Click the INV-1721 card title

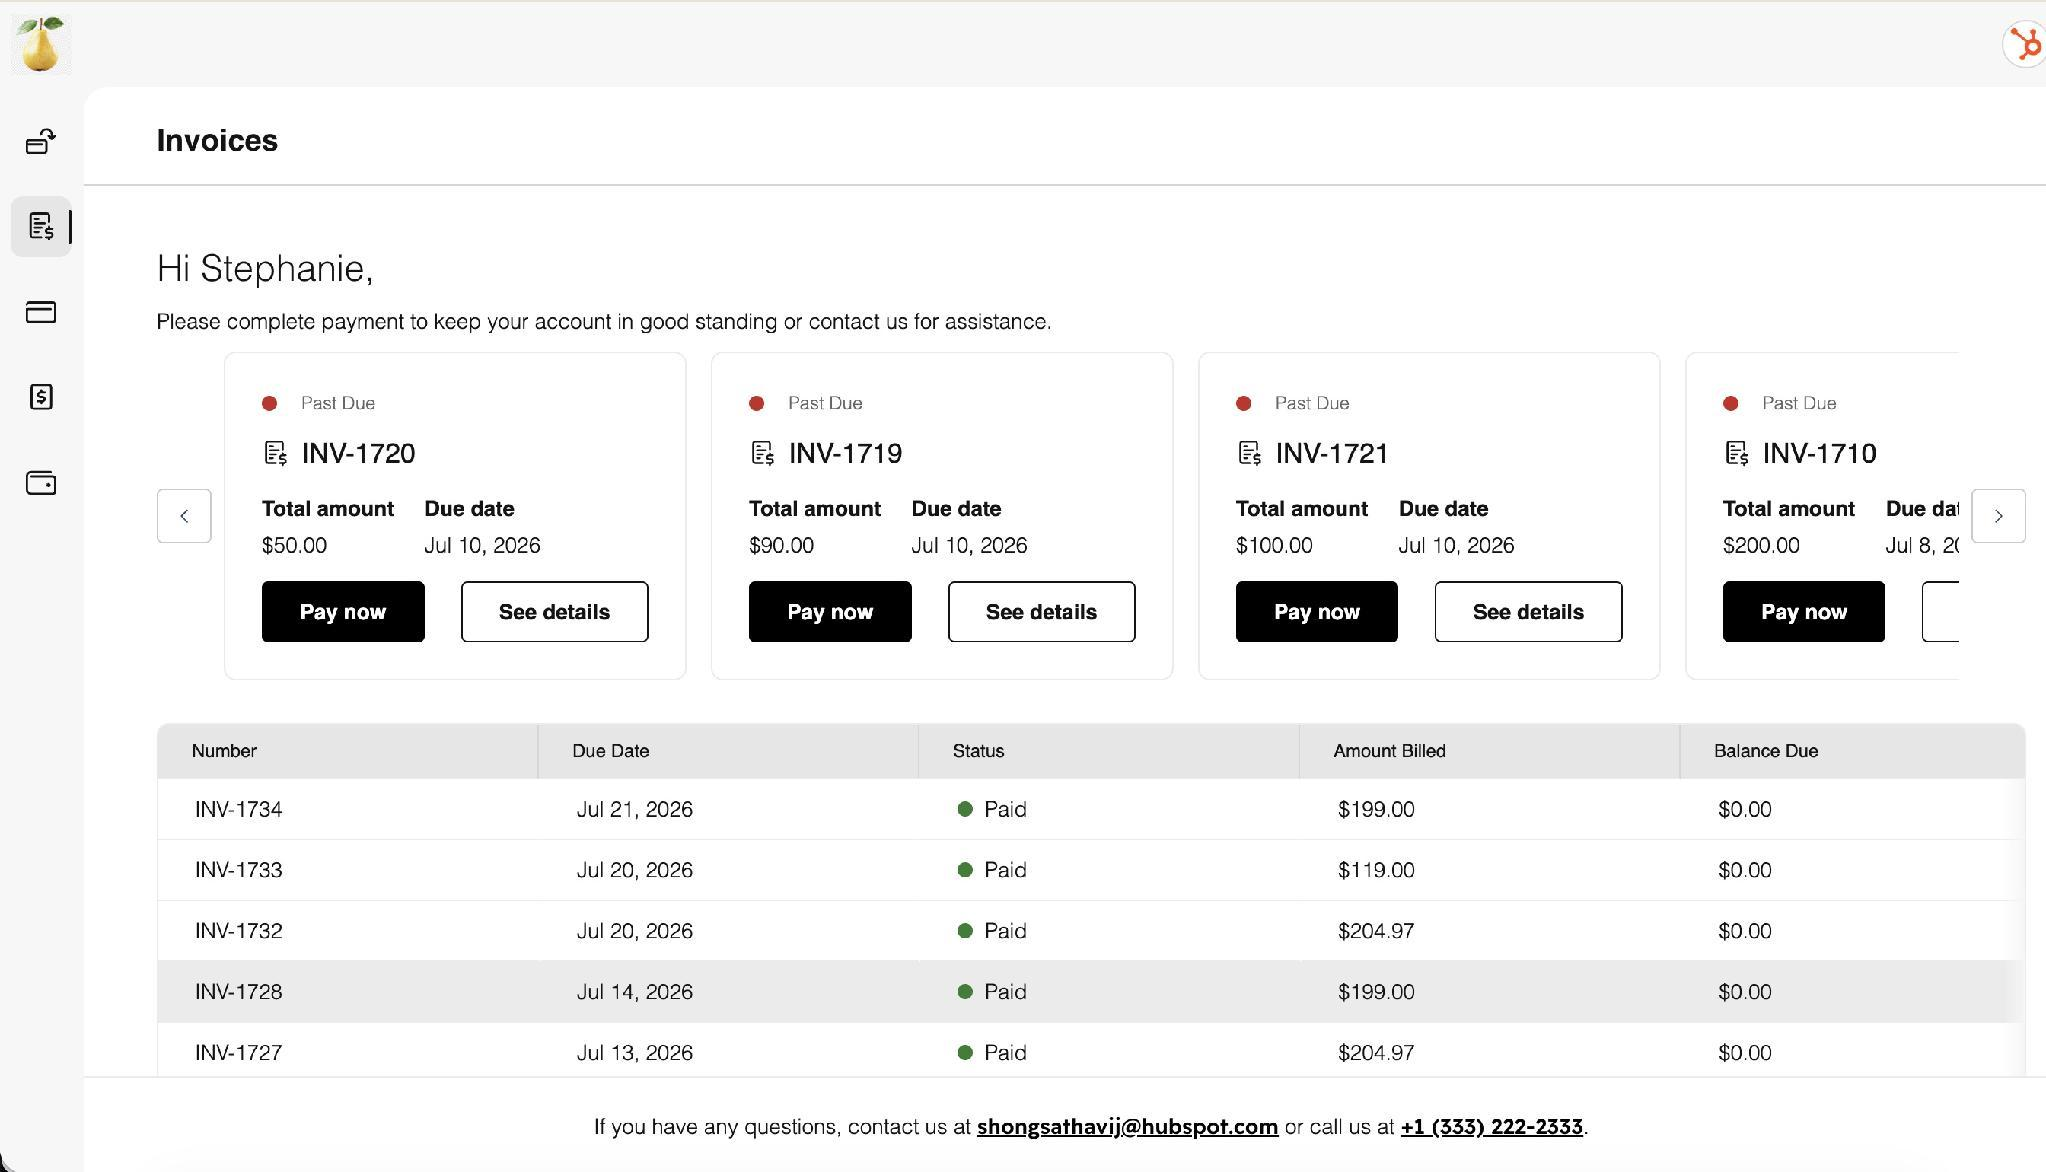tap(1332, 453)
